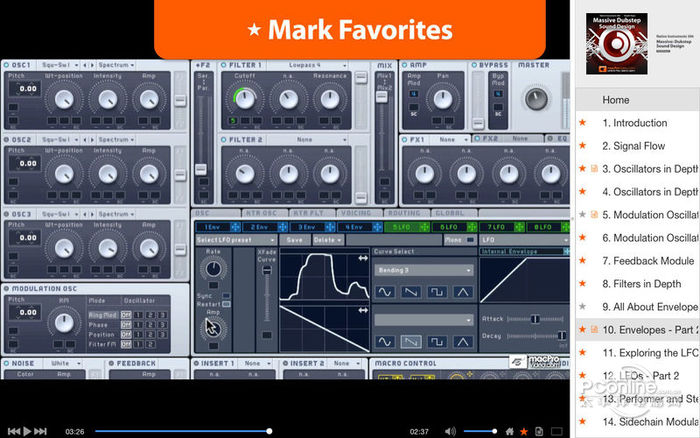Click the LFO preset Save button
This screenshot has height=438, width=700.
[294, 240]
